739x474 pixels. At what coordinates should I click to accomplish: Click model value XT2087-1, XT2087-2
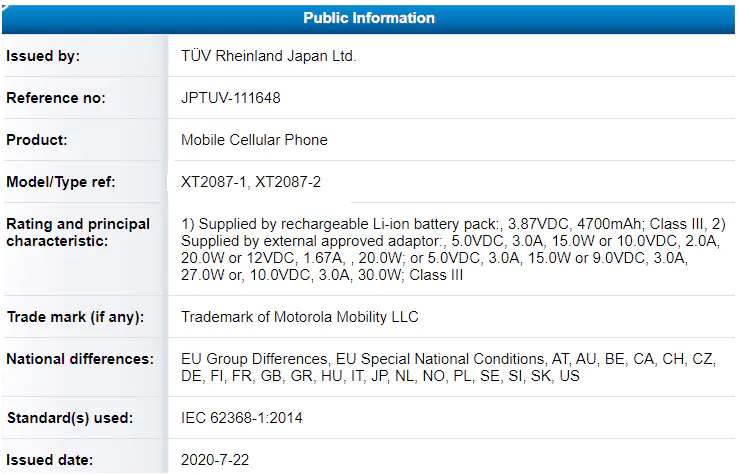251,182
